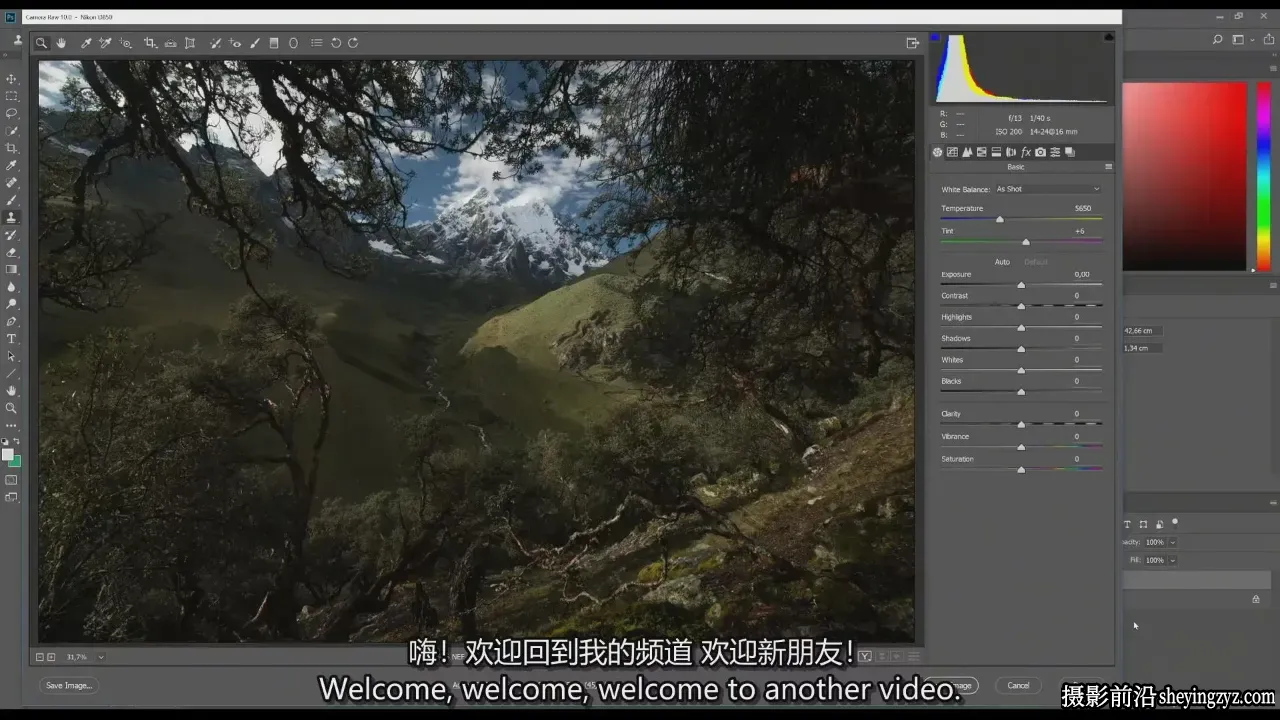The image size is (1280, 720).
Task: Click the Temperature value field 5650
Action: [x=1082, y=208]
